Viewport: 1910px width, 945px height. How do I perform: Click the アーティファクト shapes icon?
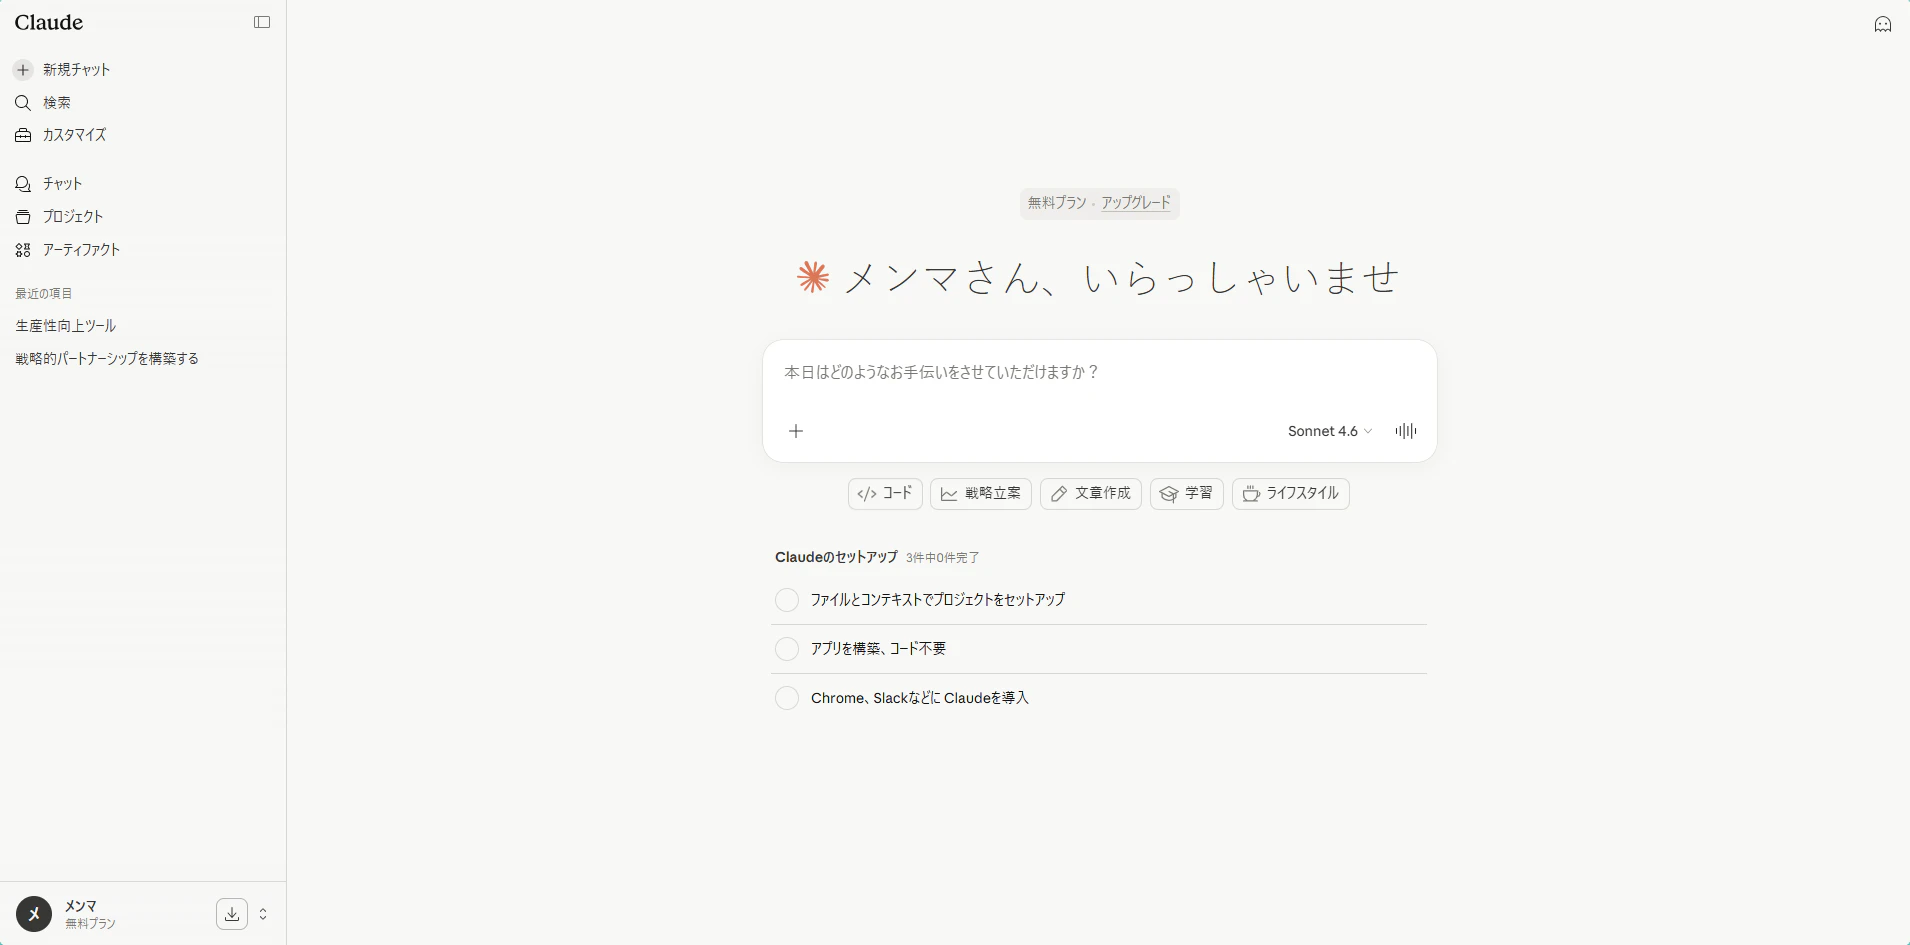pyautogui.click(x=23, y=250)
